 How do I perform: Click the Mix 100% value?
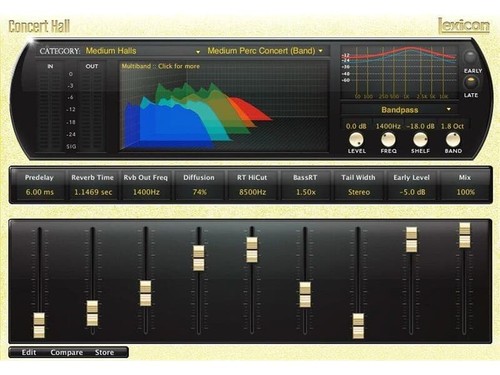coord(465,192)
